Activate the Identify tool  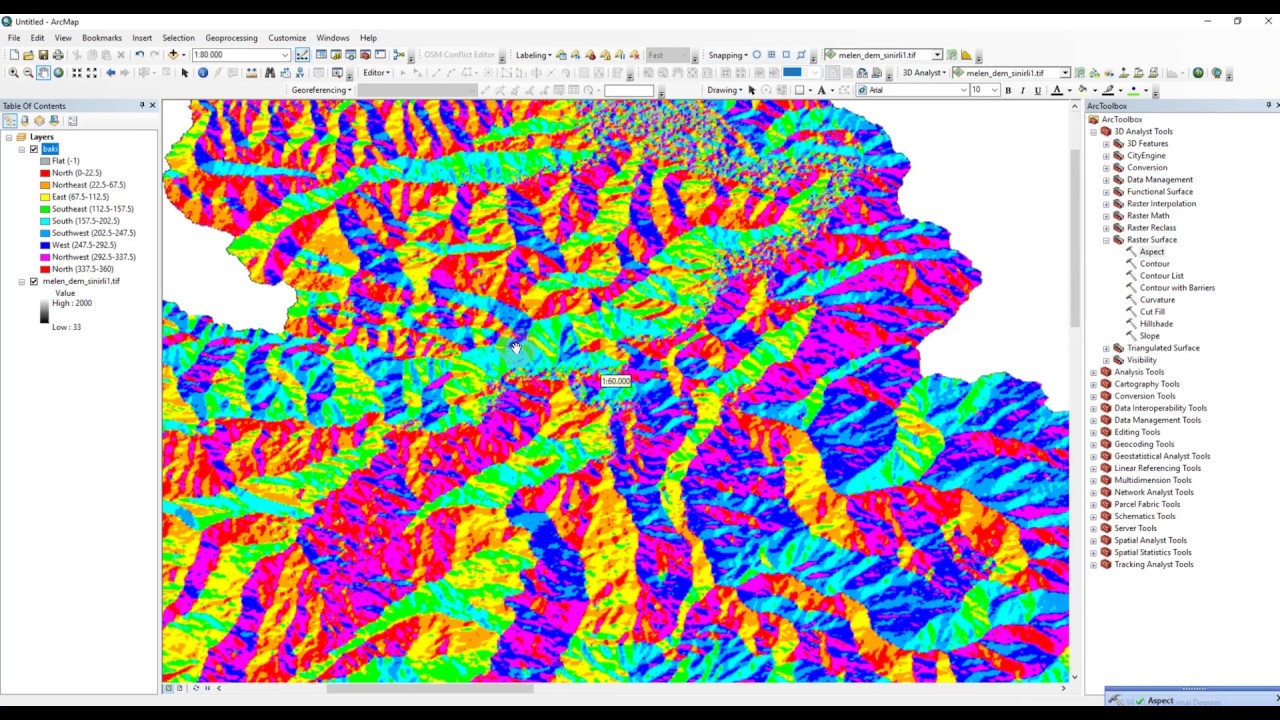[203, 73]
